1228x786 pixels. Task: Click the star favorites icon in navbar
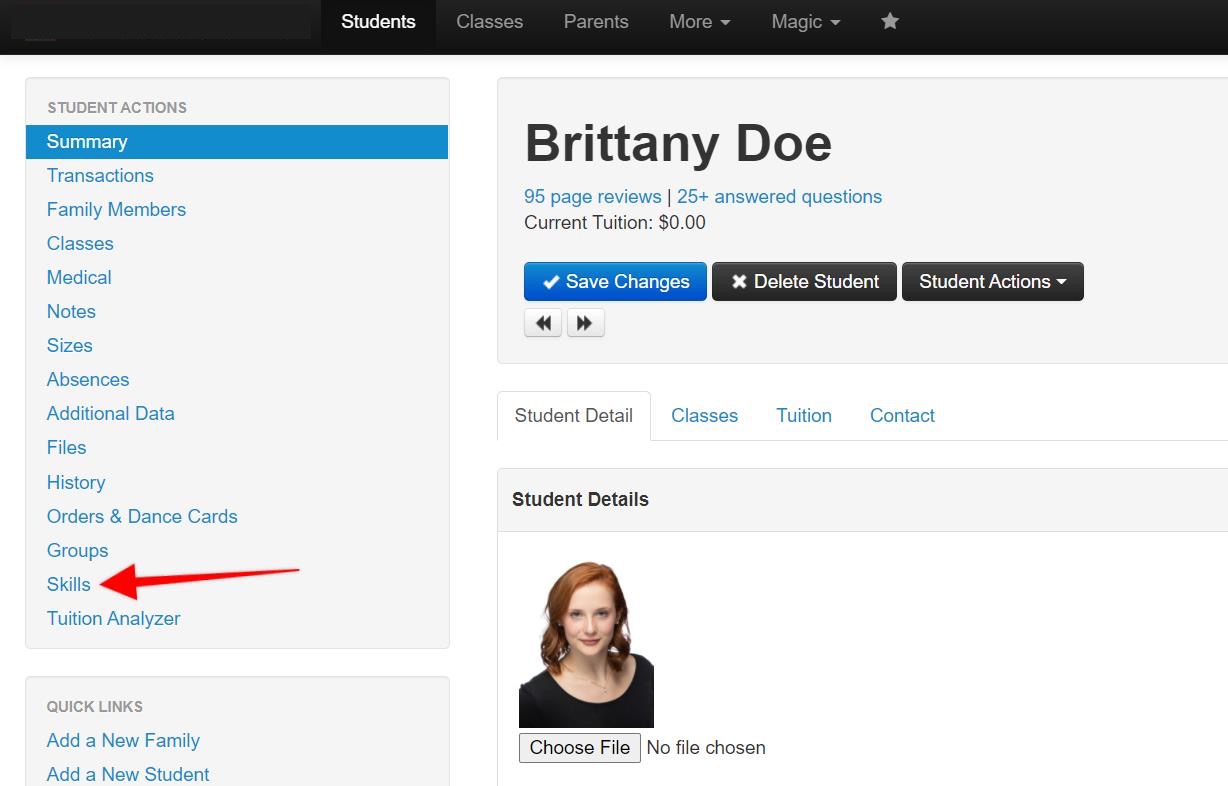[x=890, y=21]
